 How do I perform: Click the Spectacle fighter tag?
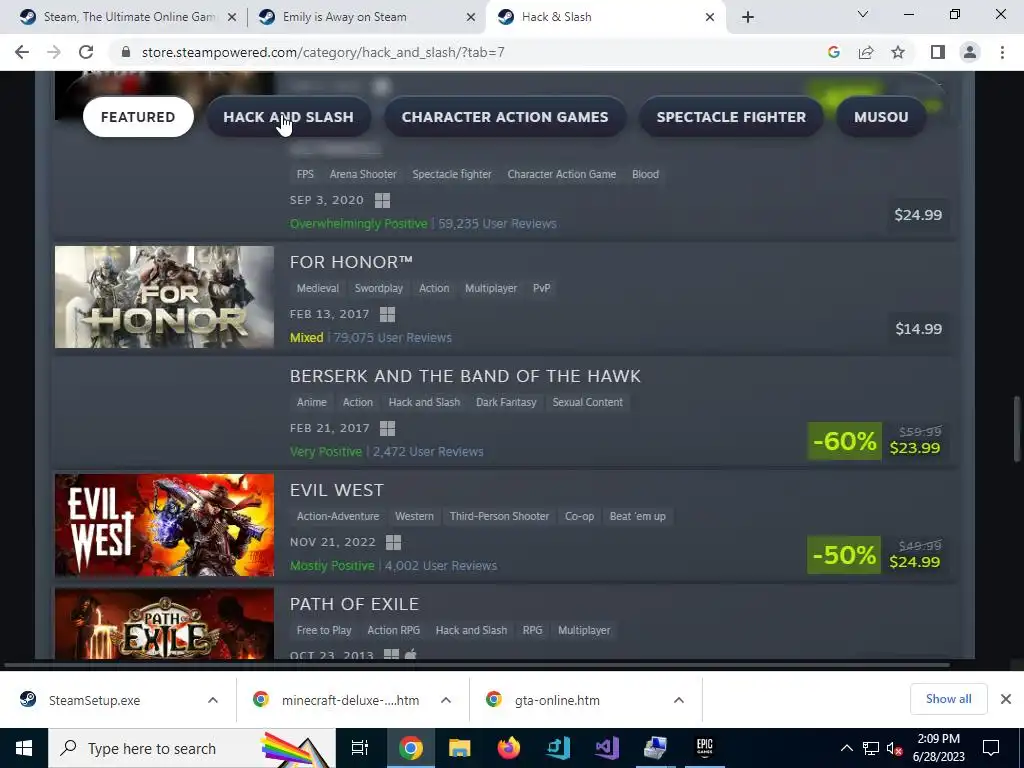451,174
